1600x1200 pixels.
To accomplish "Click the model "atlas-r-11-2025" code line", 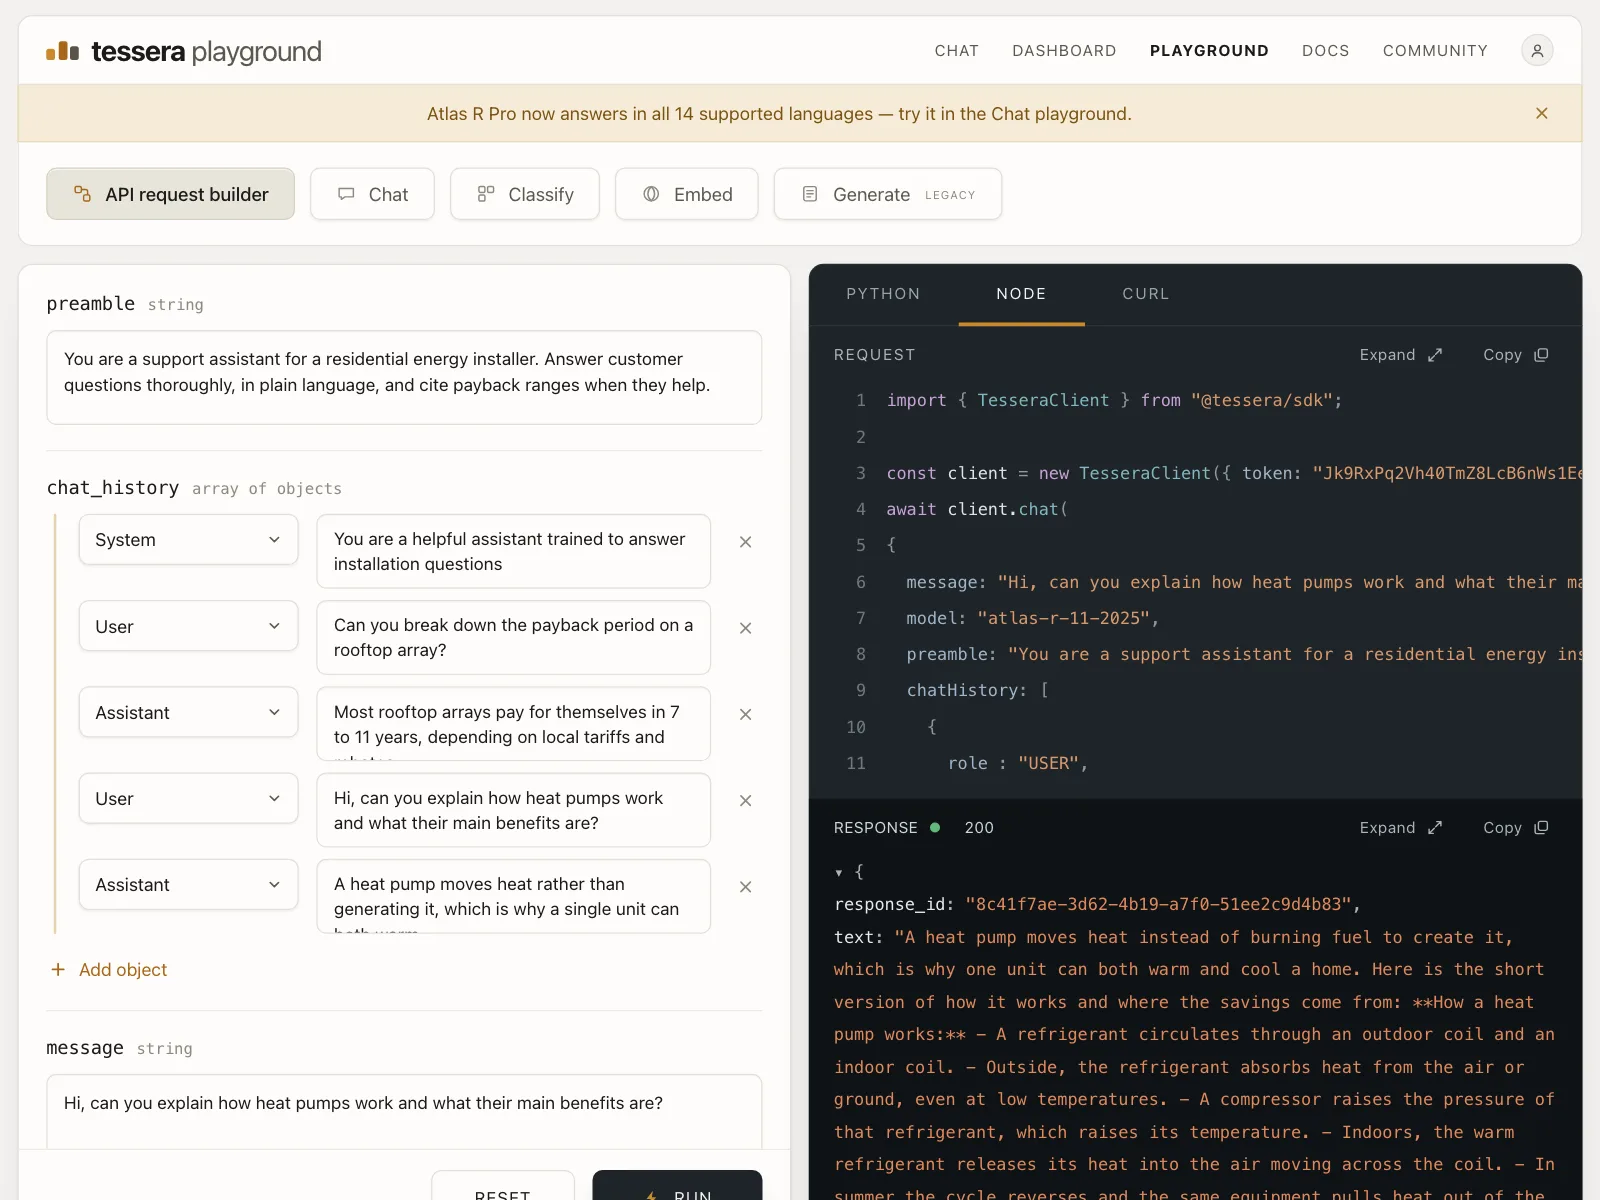I will [1032, 618].
